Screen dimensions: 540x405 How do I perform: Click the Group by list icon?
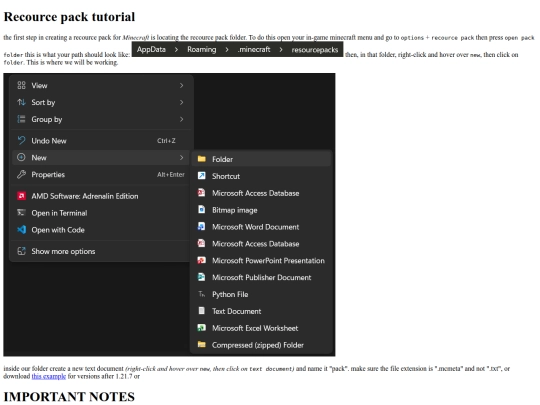[21, 119]
